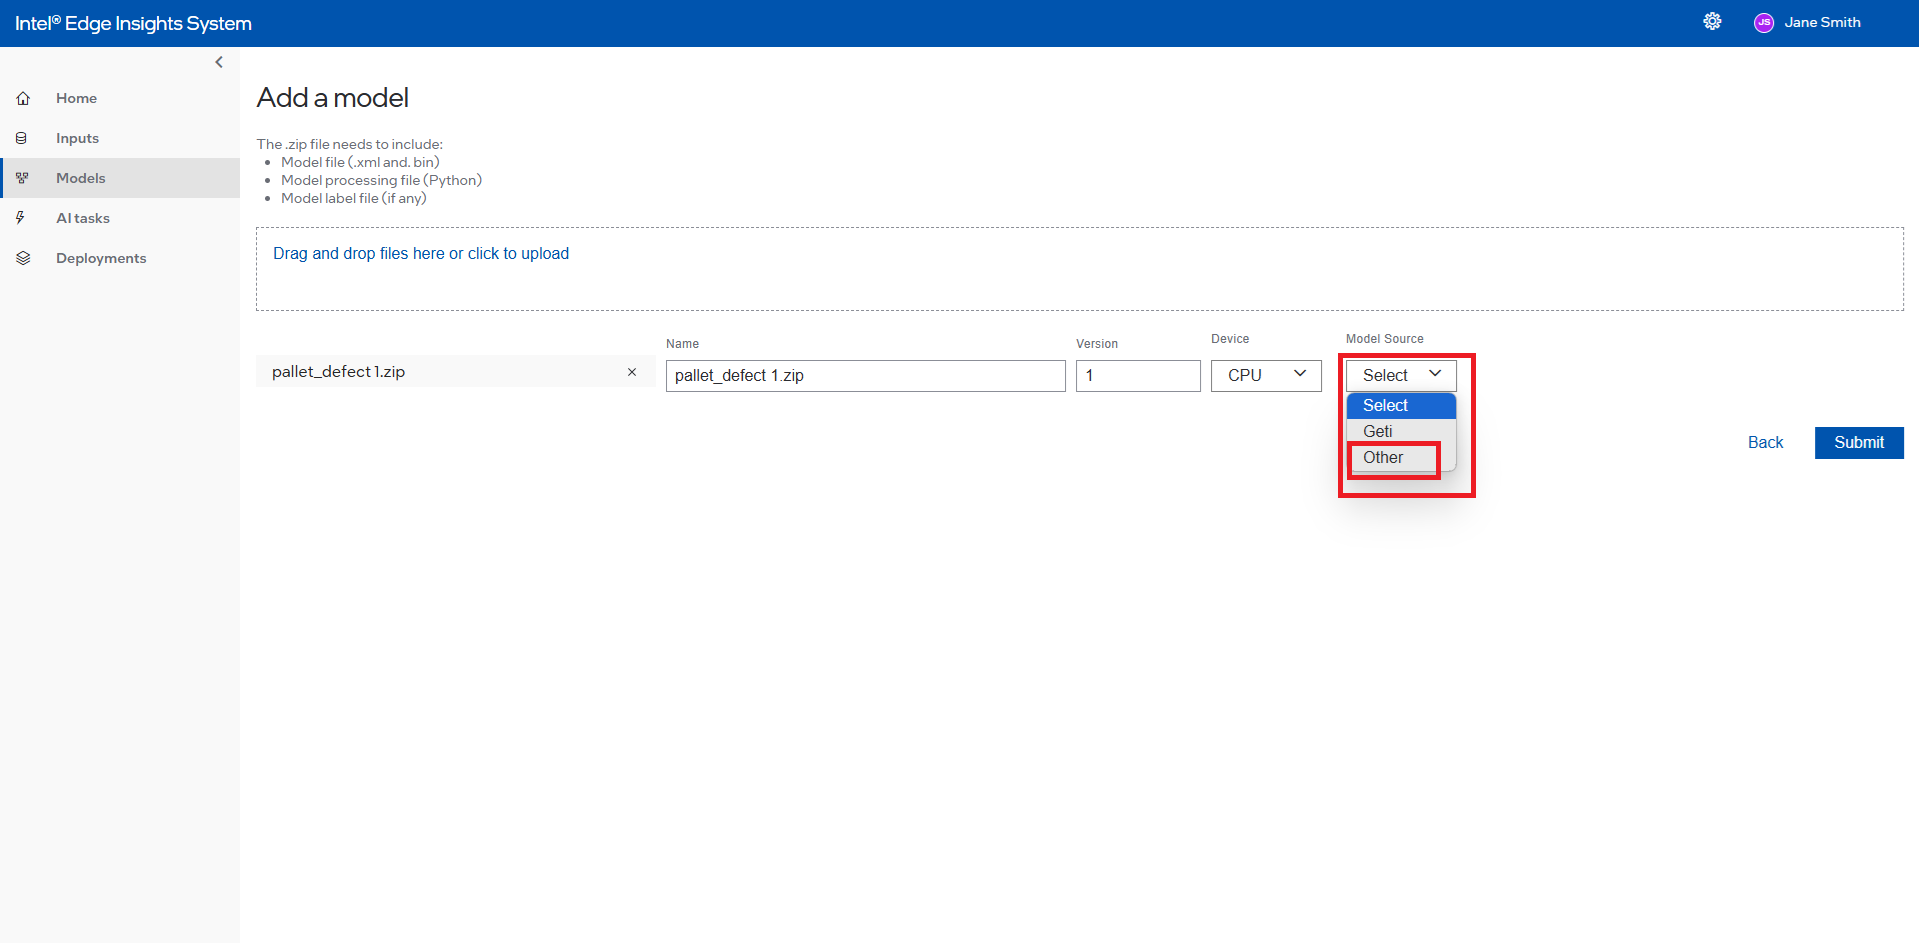Screen dimensions: 1919x943
Task: Click the Device label
Action: point(1230,339)
